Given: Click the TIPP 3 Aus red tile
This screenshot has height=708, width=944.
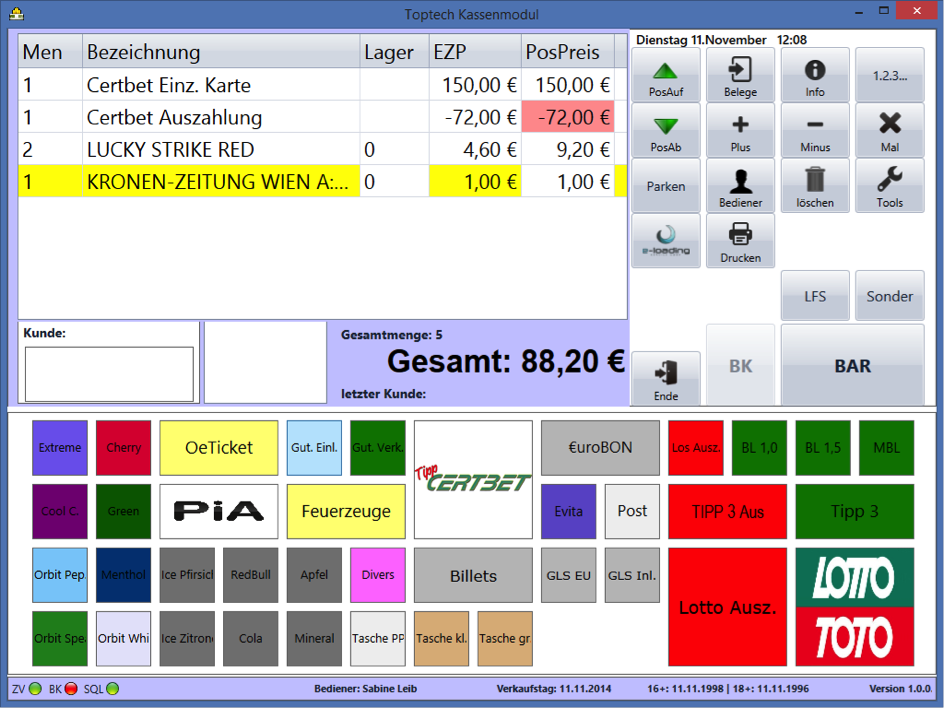Looking at the screenshot, I should click(727, 511).
